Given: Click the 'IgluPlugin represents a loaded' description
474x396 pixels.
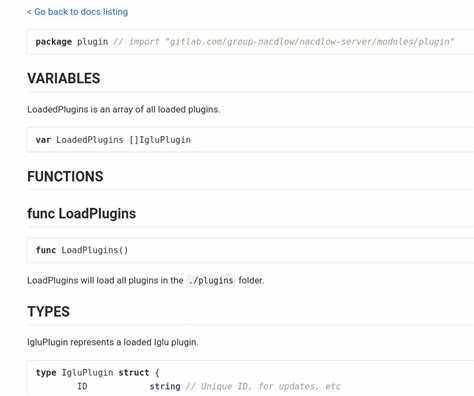Looking at the screenshot, I should 113,342.
